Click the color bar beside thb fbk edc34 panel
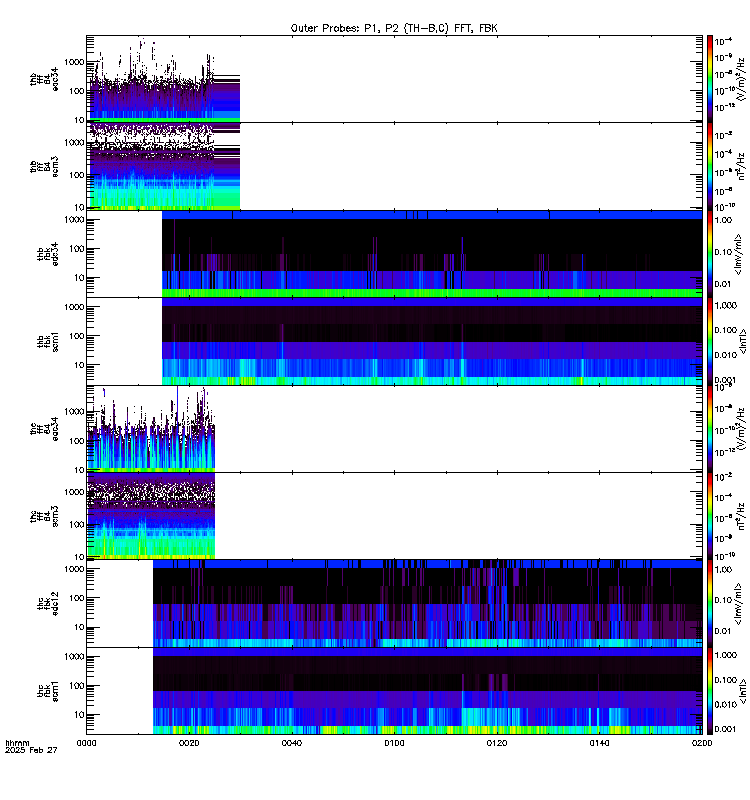This screenshot has height=800, width=750. (710, 254)
